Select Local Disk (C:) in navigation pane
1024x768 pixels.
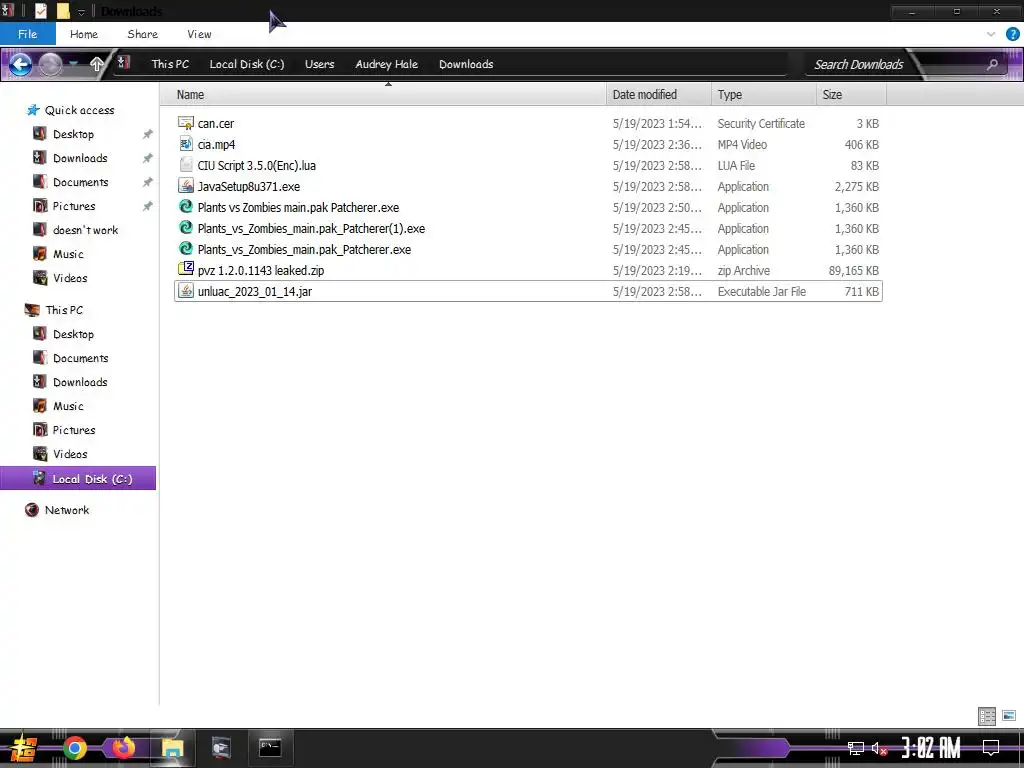tap(78, 479)
